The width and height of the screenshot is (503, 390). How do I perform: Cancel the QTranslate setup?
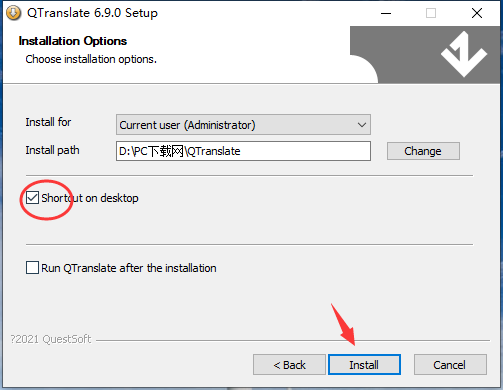pos(450,365)
